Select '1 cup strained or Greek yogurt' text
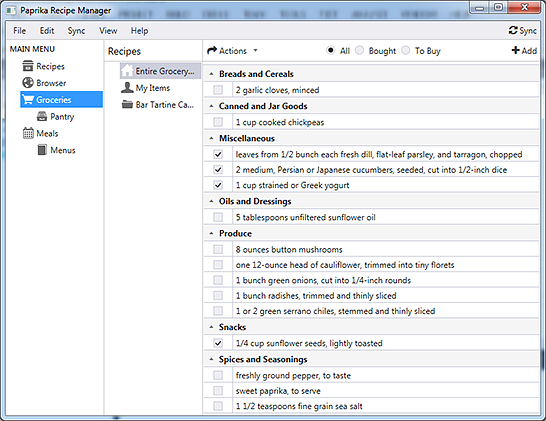 (292, 185)
